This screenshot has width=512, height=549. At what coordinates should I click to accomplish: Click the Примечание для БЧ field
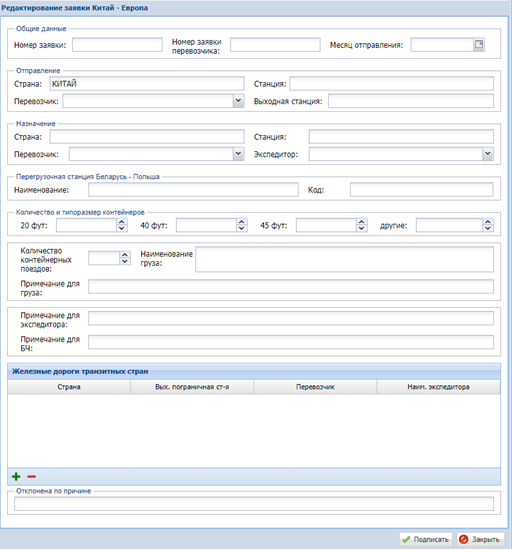[291, 342]
